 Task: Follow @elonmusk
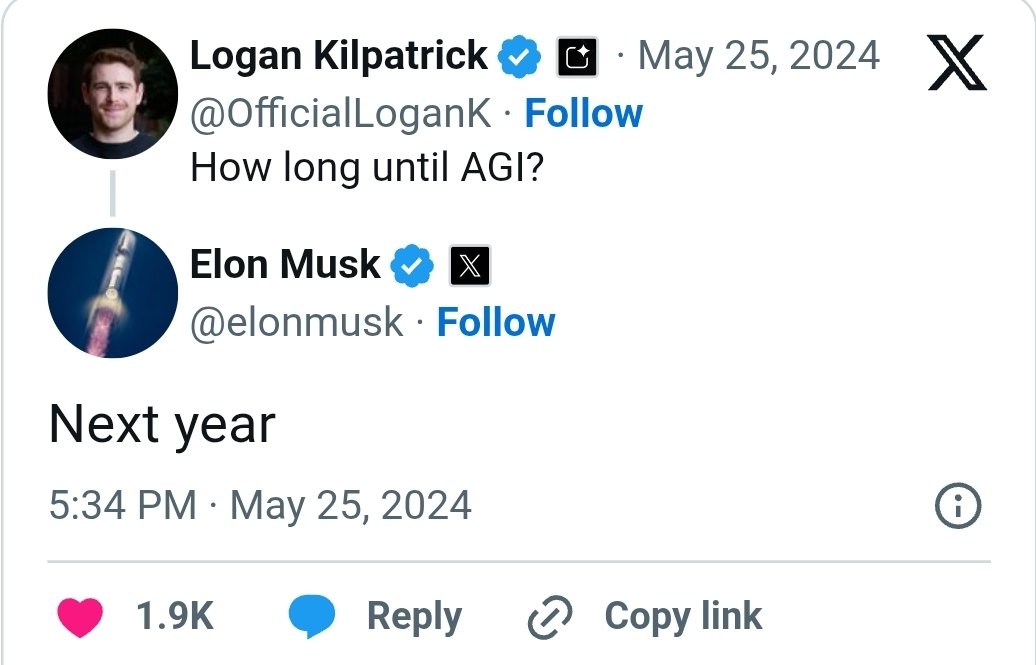pyautogui.click(x=496, y=323)
